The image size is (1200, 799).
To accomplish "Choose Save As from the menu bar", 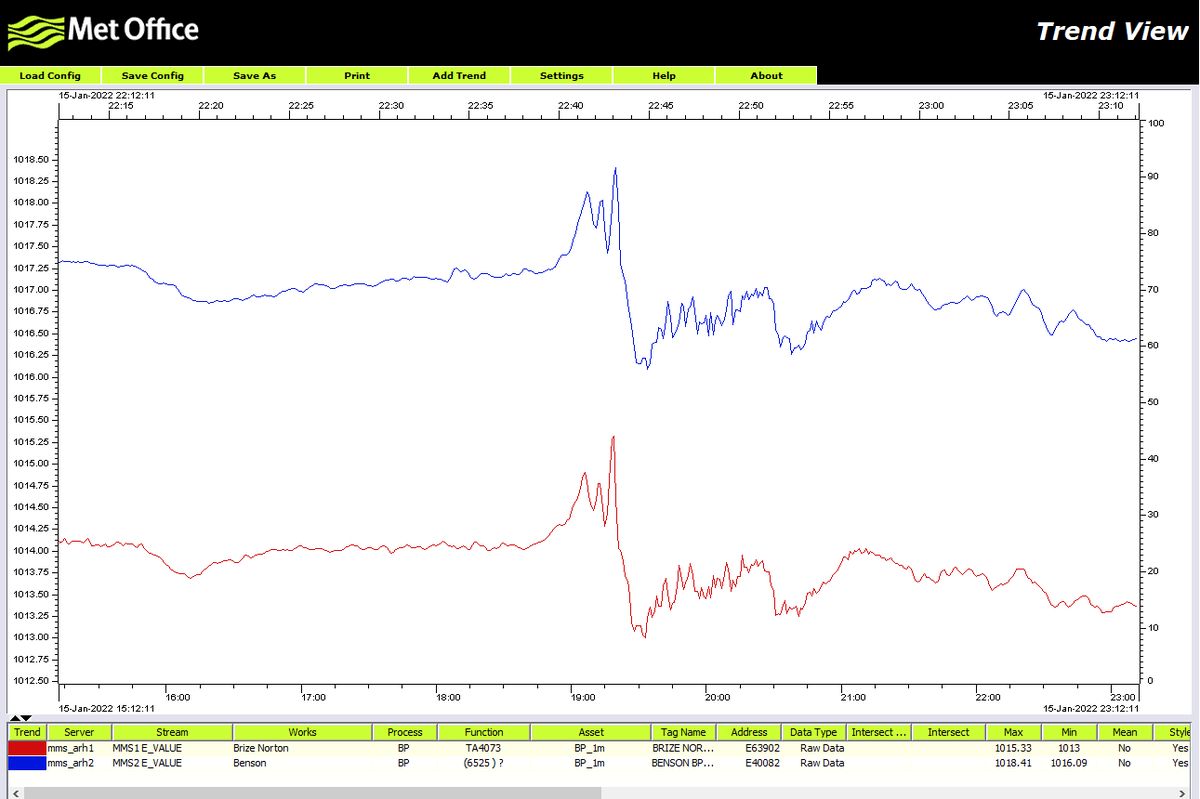I will click(255, 75).
